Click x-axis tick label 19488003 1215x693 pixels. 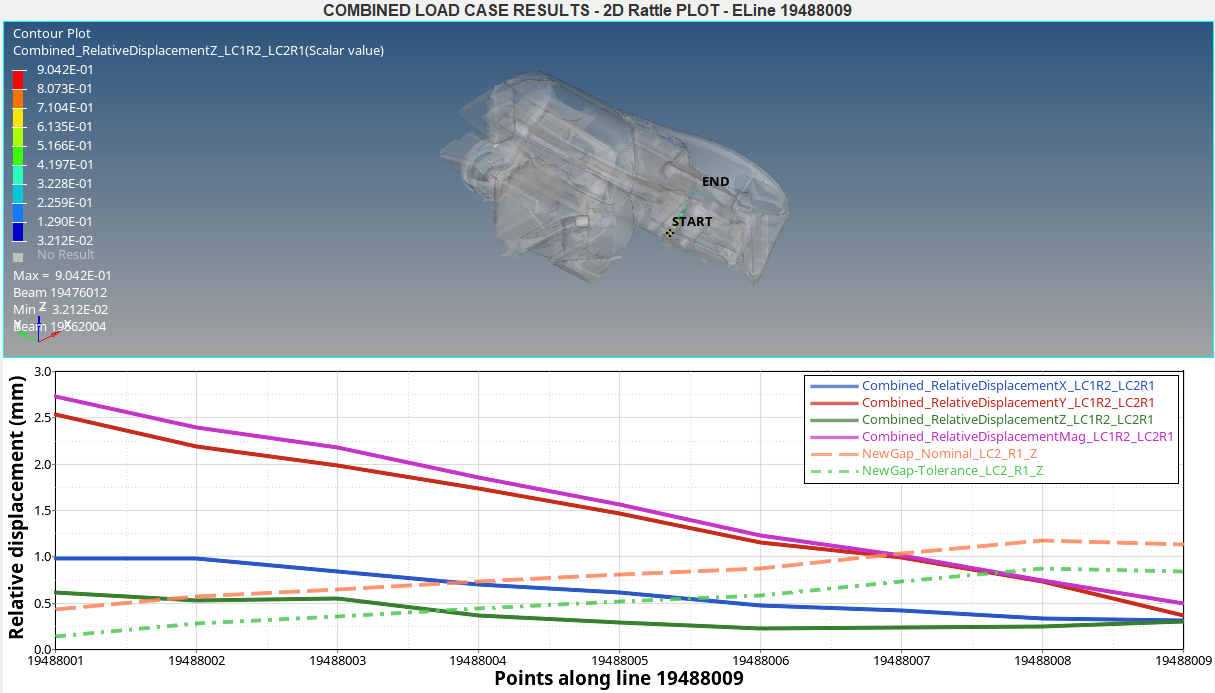pyautogui.click(x=337, y=660)
